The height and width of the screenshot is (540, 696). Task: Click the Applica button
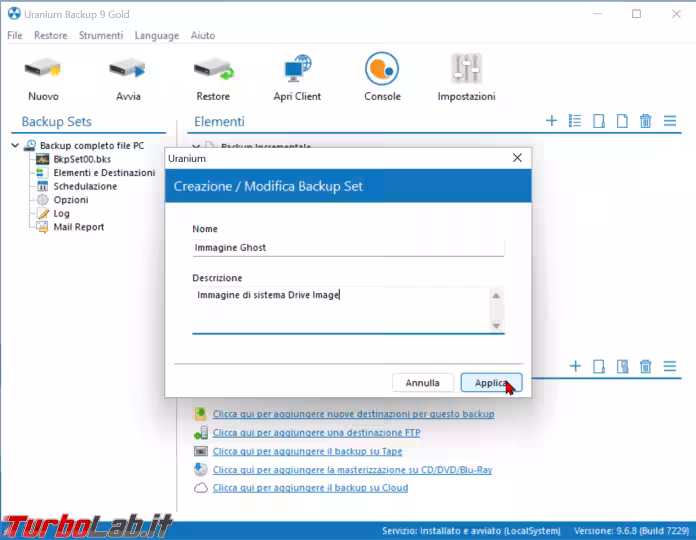point(491,382)
